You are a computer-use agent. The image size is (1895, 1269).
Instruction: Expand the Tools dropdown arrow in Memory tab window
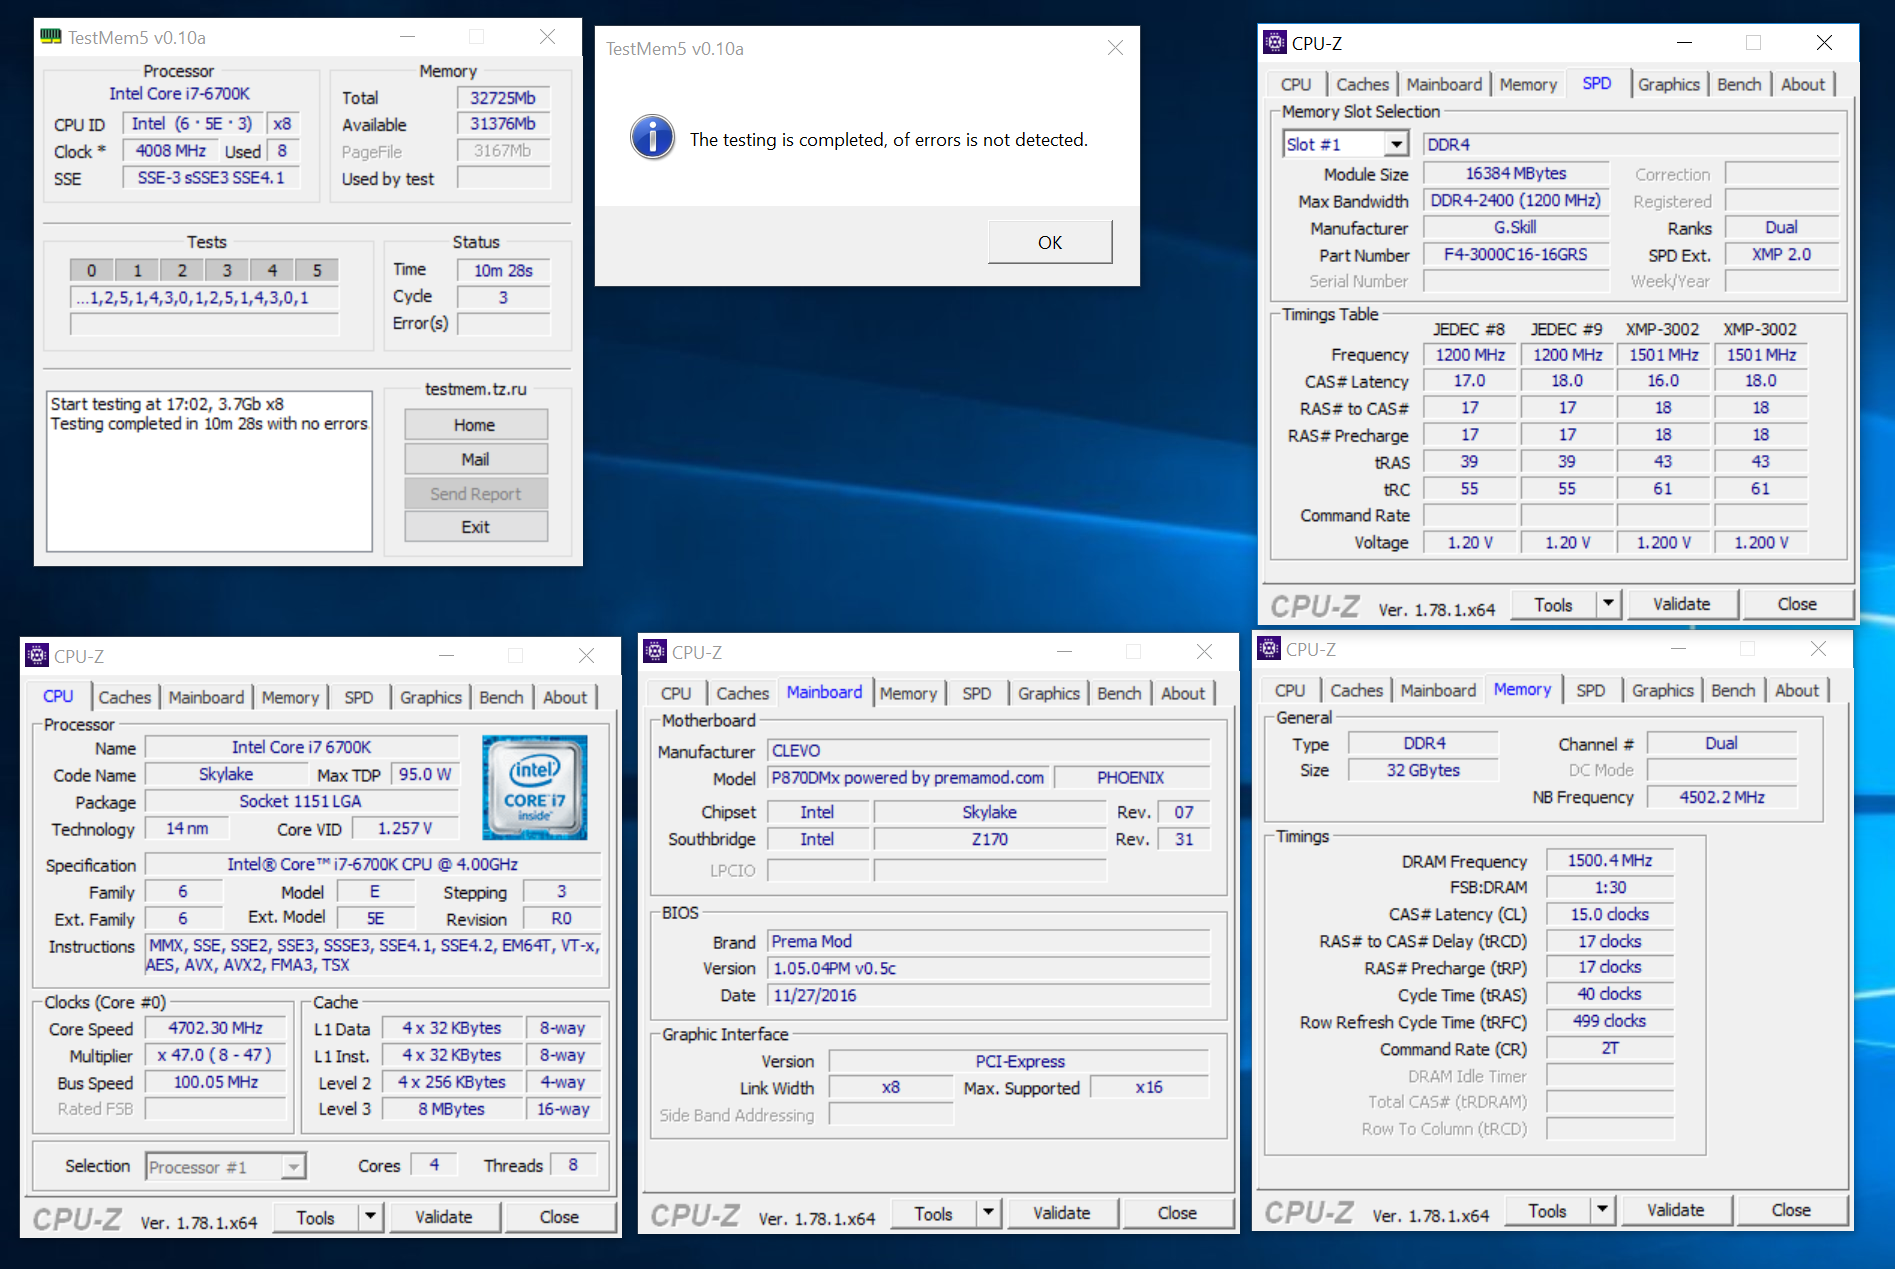1602,1210
